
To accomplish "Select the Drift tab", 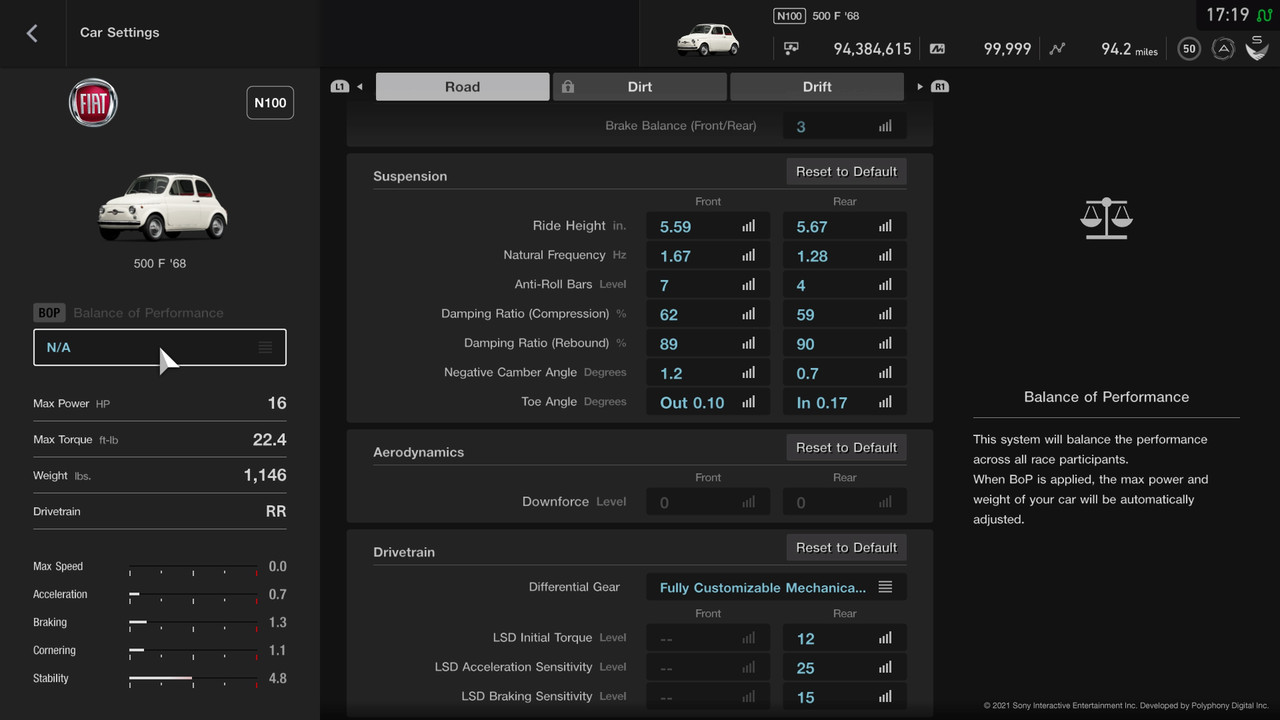I will tap(817, 87).
